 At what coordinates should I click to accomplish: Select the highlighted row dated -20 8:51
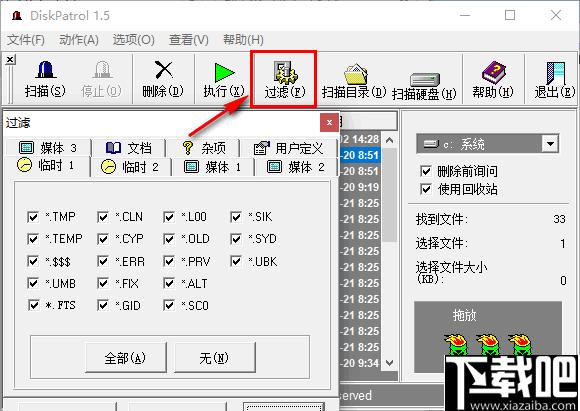(360, 155)
